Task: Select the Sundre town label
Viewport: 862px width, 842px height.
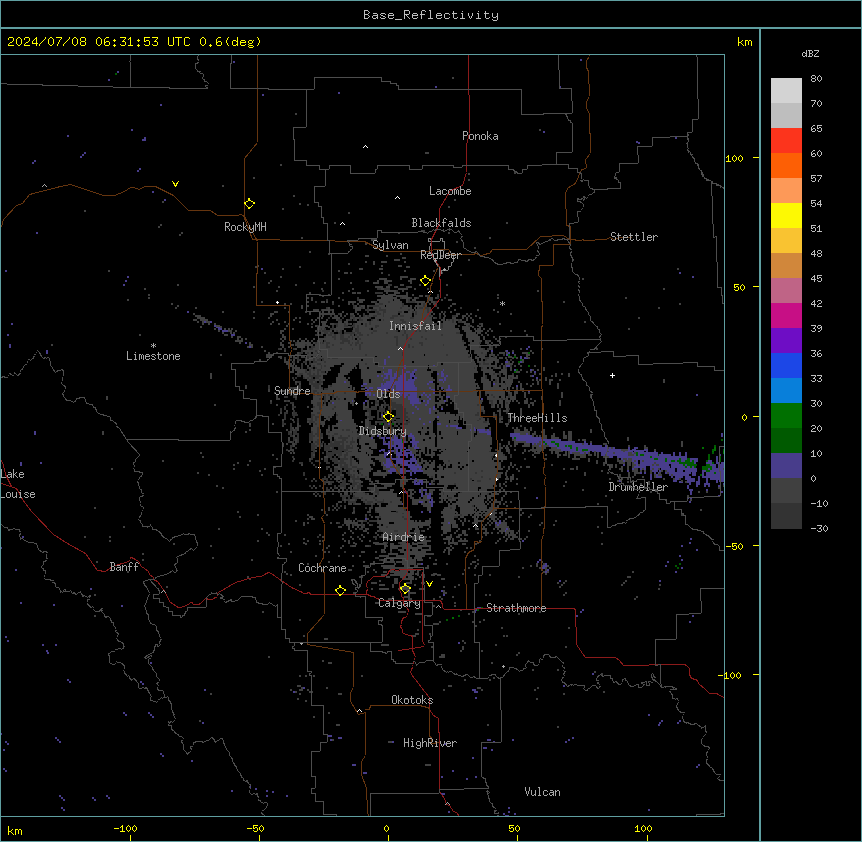Action: (x=292, y=391)
